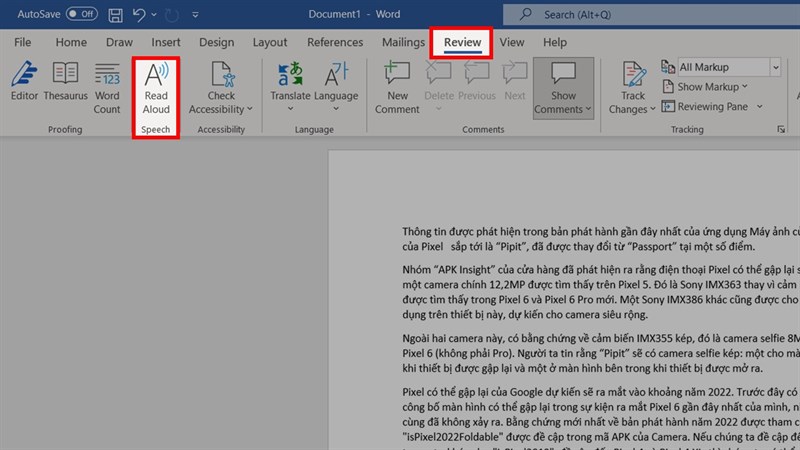
Task: Click the Search box in title bar
Action: [x=652, y=15]
